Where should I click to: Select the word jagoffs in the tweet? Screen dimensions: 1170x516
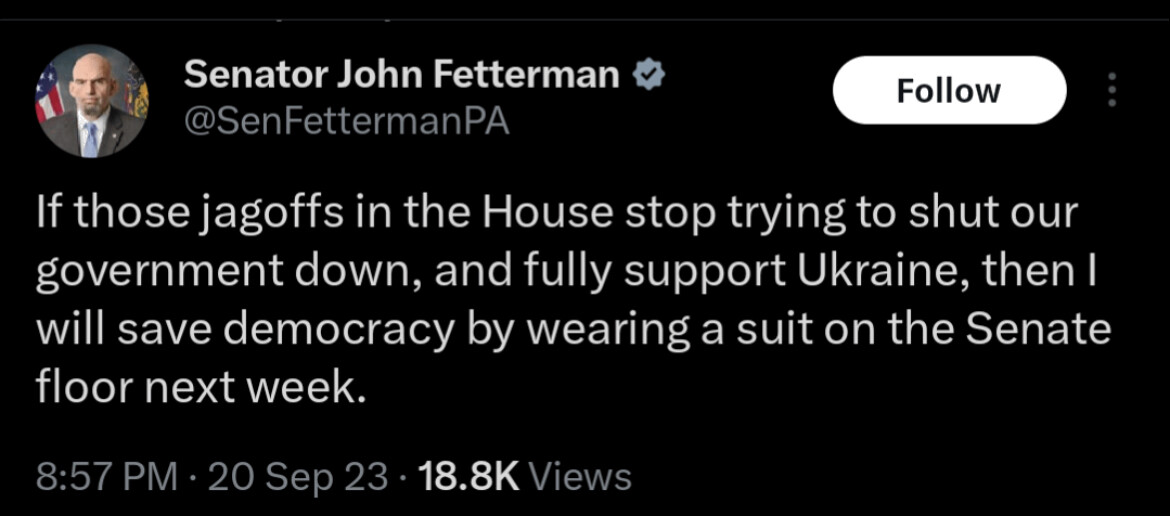click(260, 215)
